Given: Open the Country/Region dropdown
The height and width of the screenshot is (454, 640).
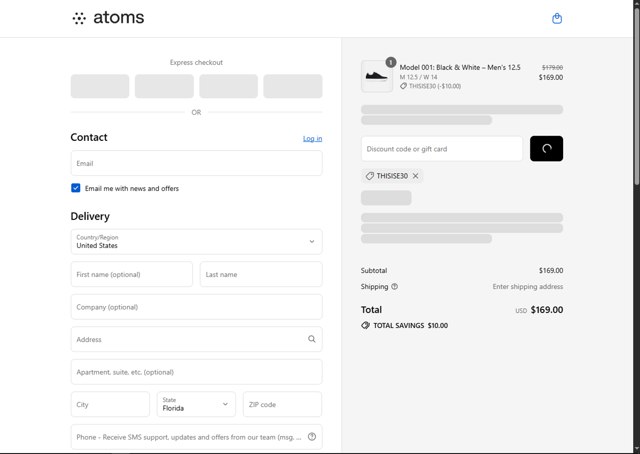Looking at the screenshot, I should (x=196, y=242).
